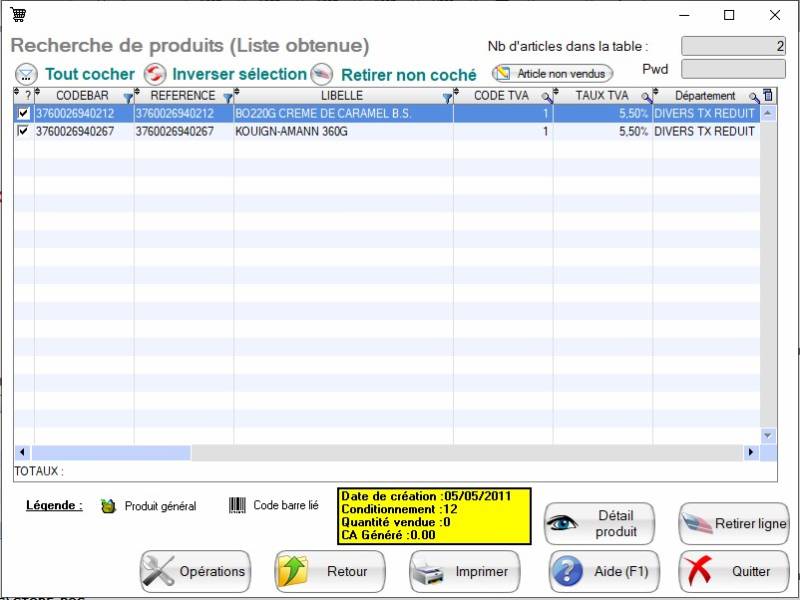Screen dimensions: 800x600
Task: Open the LIBELLE column filter
Action: click(447, 97)
